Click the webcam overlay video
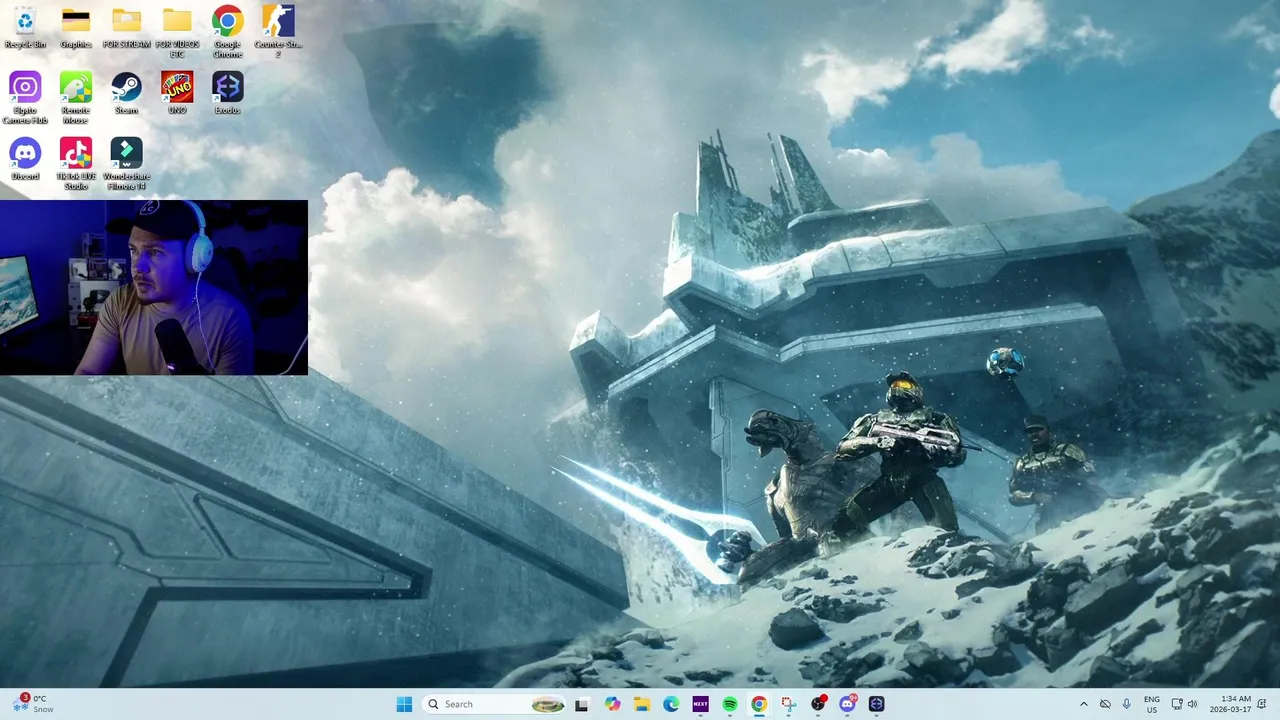Viewport: 1280px width, 720px height. pyautogui.click(x=154, y=288)
